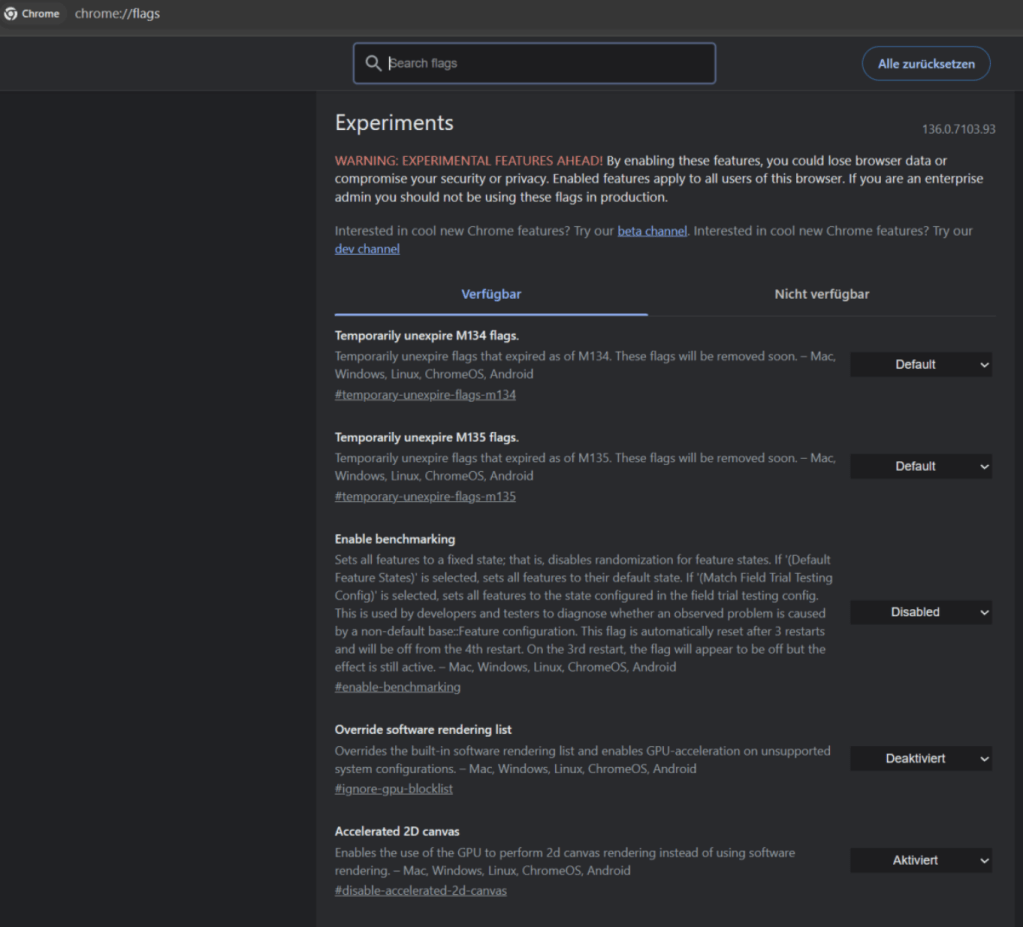Click the magnifying glass search icon
The image size is (1023, 927).
[x=373, y=63]
